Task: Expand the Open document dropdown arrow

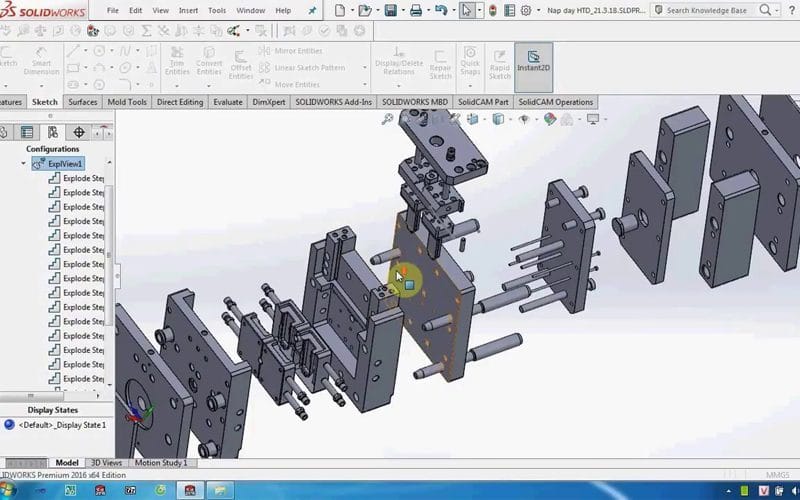Action: pos(378,10)
